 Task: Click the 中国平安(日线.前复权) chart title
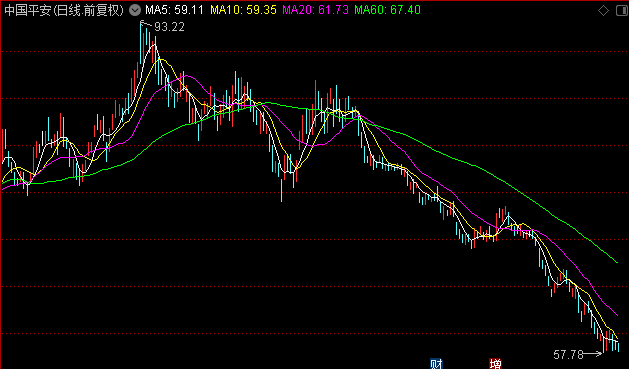click(x=64, y=10)
